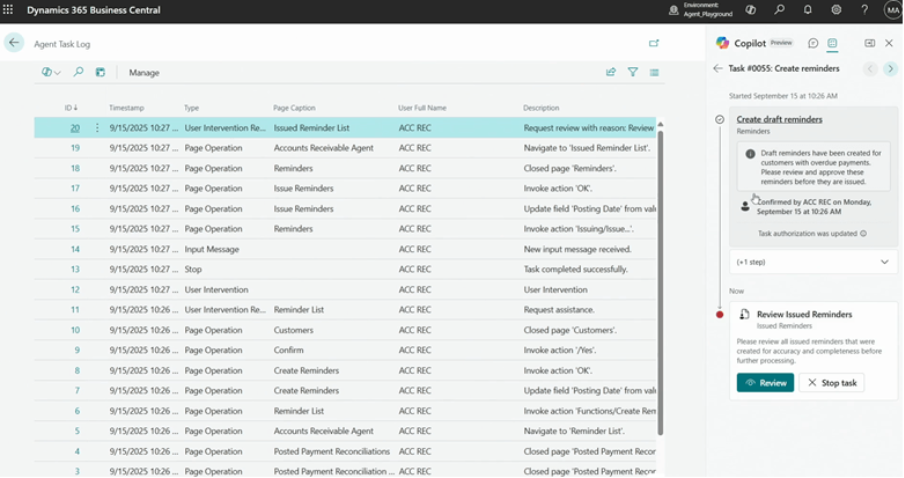Viewport: 904px width, 478px height.
Task: Open the Copilot dropdown in list toolbar
Action: pyautogui.click(x=51, y=72)
